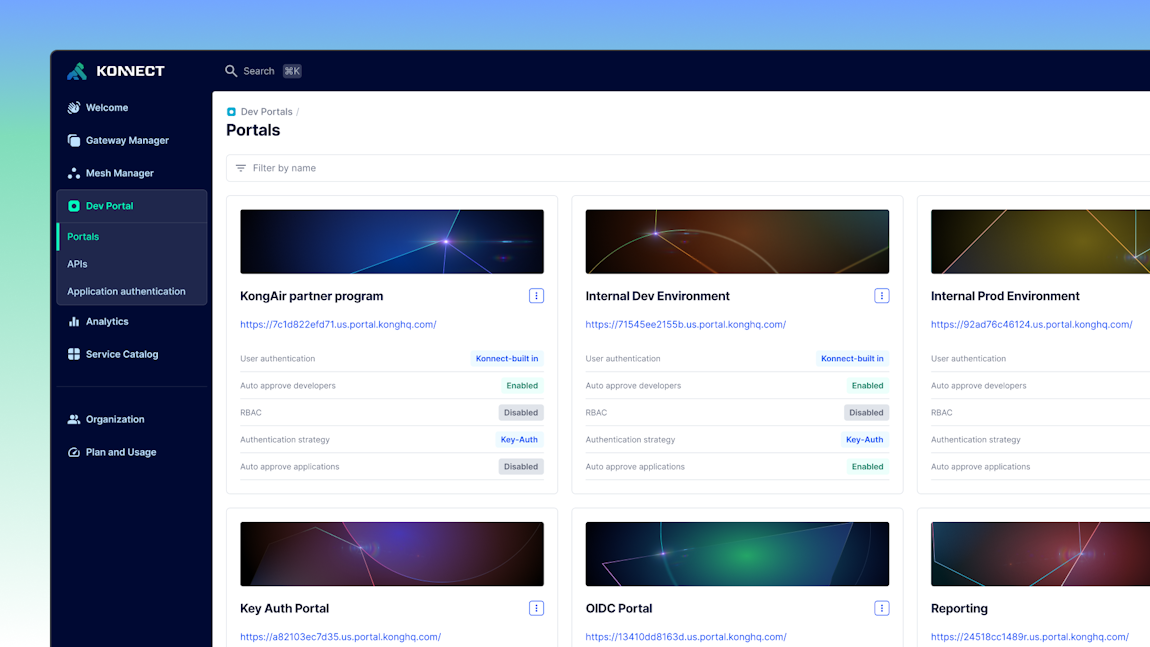The image size is (1150, 647).
Task: Open the KongAir partner program kebab menu
Action: 537,295
